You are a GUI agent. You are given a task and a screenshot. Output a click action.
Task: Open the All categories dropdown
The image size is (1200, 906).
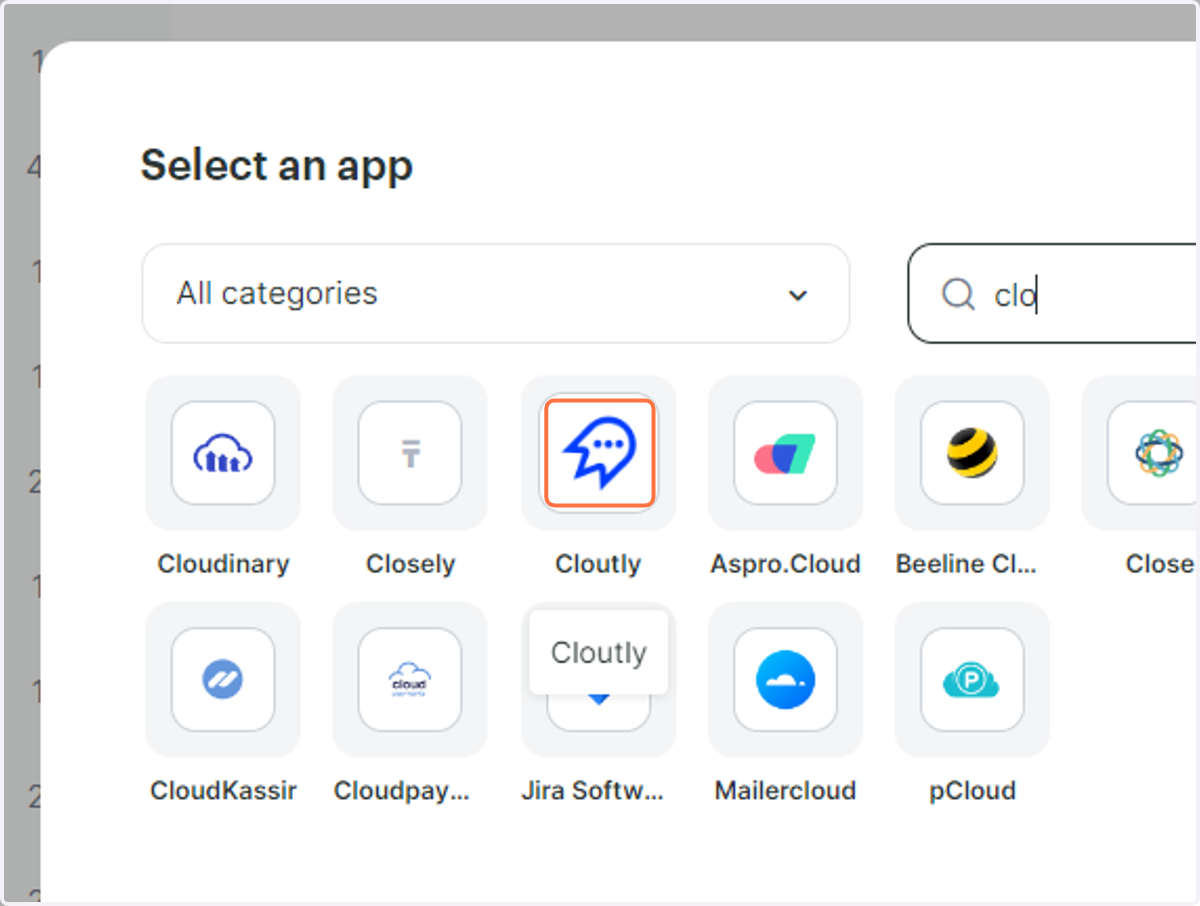click(x=496, y=293)
